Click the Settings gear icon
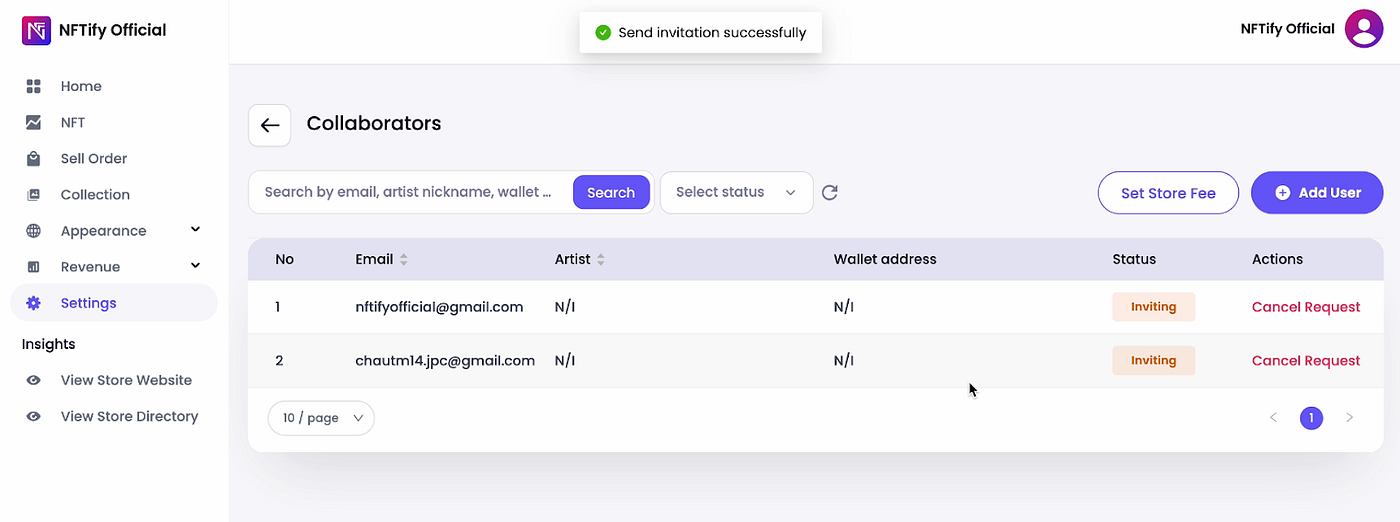Image resolution: width=1400 pixels, height=522 pixels. point(34,302)
